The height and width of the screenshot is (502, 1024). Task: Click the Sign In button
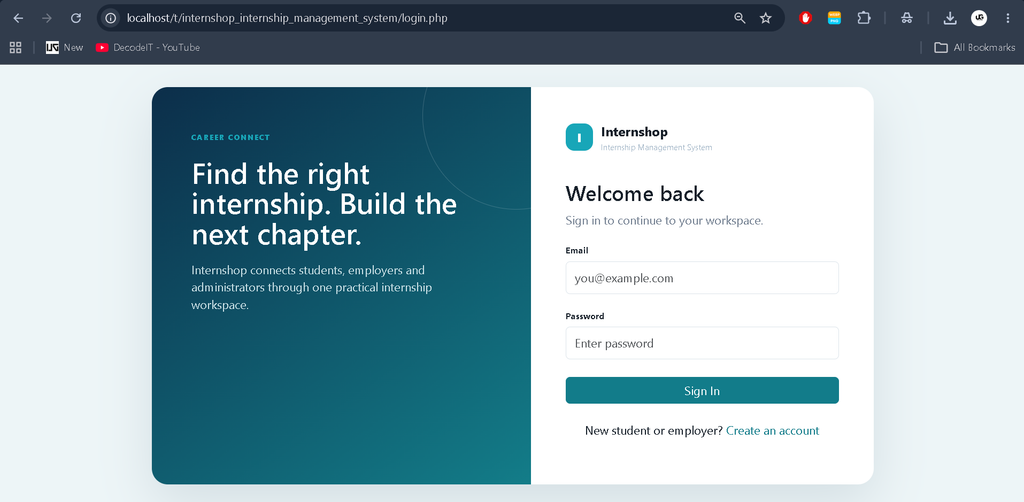coord(702,390)
